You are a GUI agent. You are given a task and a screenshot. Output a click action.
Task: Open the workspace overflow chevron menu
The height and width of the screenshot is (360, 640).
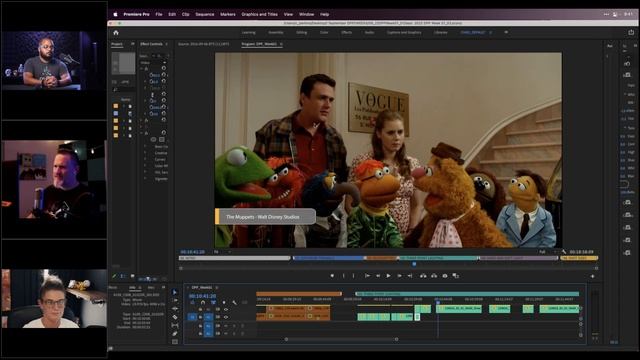pos(506,32)
